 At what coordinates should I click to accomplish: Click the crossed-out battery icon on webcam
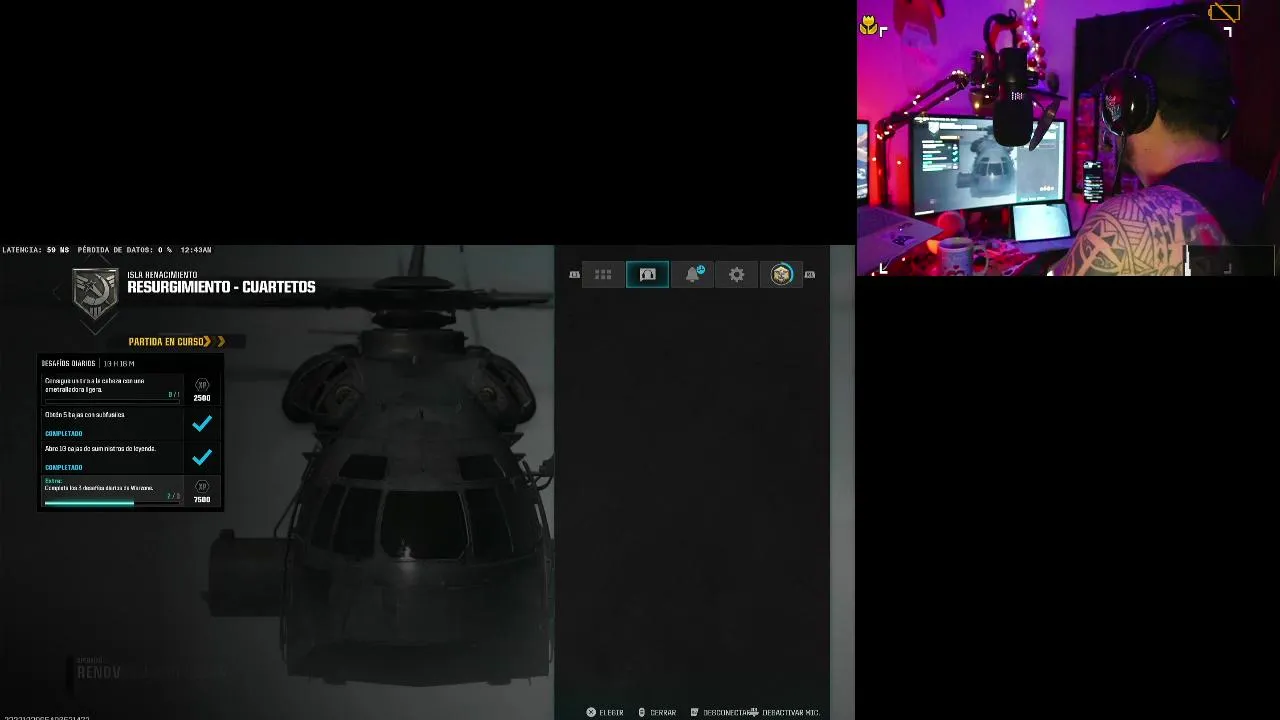[1224, 13]
